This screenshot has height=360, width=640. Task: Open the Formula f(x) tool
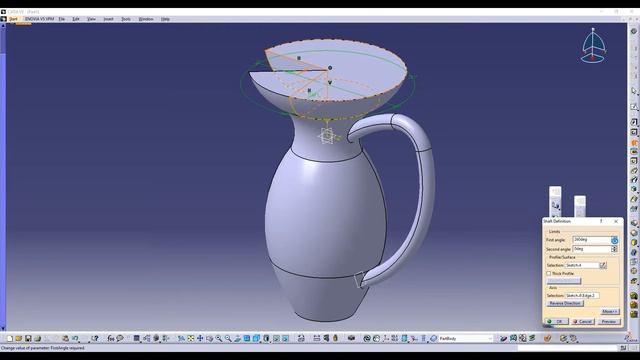(111, 338)
